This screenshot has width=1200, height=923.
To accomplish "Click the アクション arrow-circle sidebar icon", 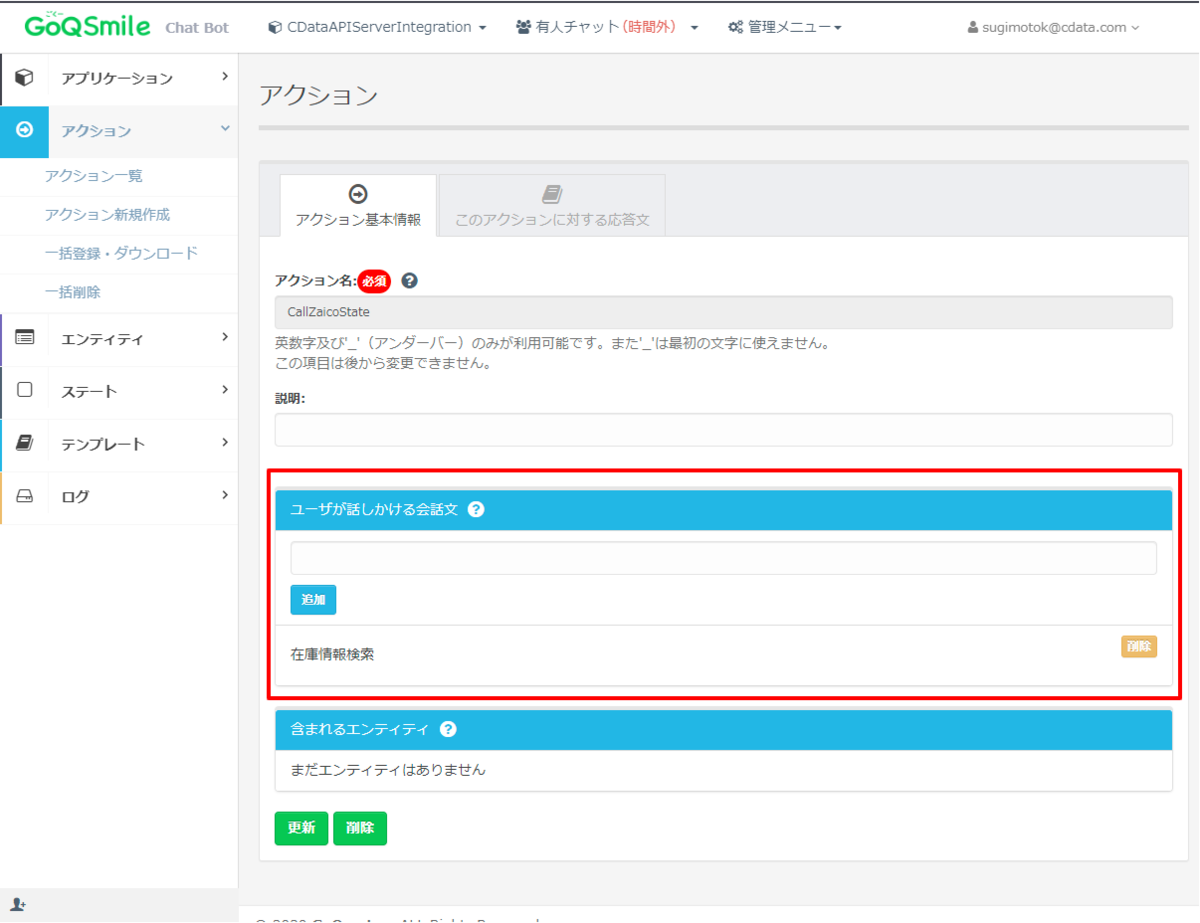I will click(24, 131).
